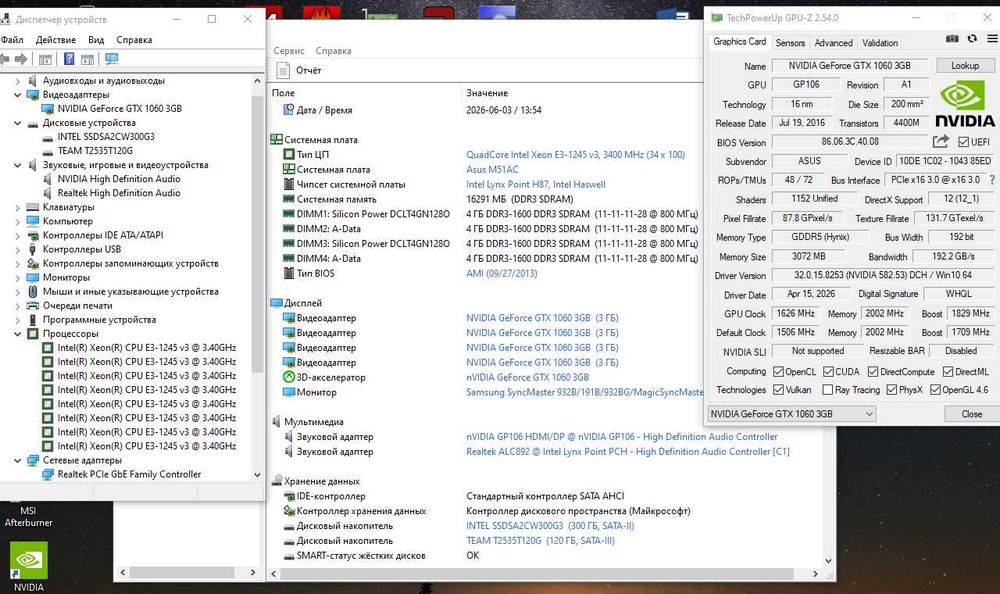Screen dimensions: 1000x594
Task: Click the Отчёт page icon in the report window
Action: [x=283, y=70]
